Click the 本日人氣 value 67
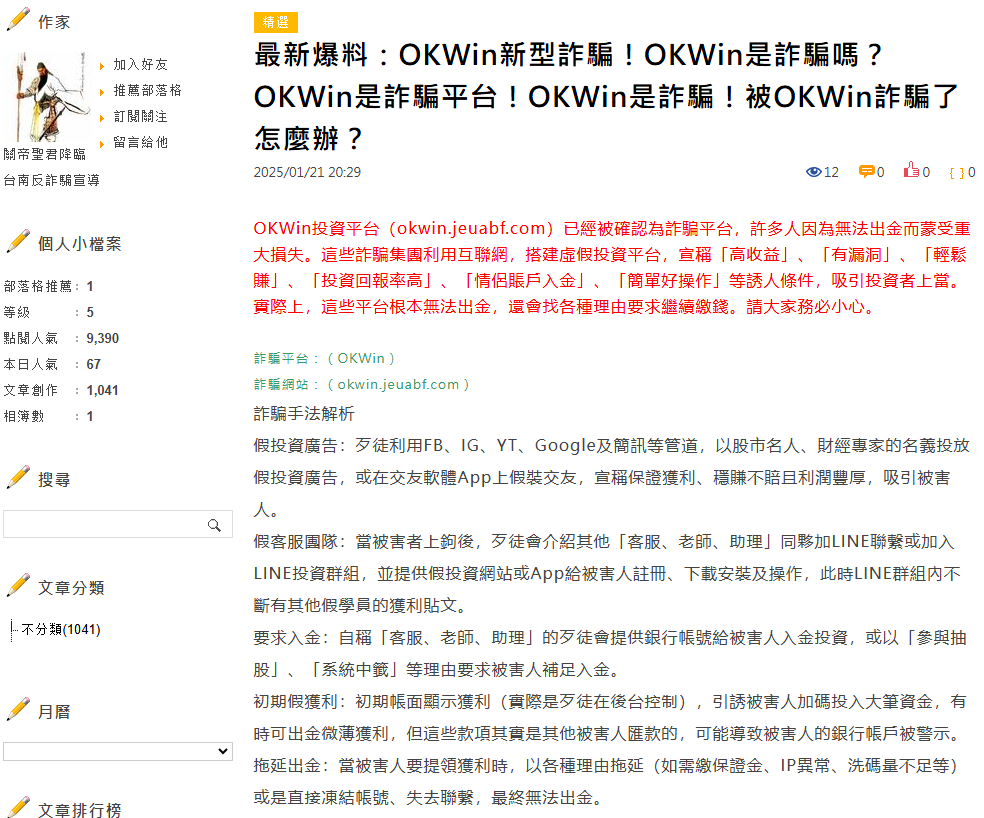The height and width of the screenshot is (818, 984). click(x=94, y=364)
